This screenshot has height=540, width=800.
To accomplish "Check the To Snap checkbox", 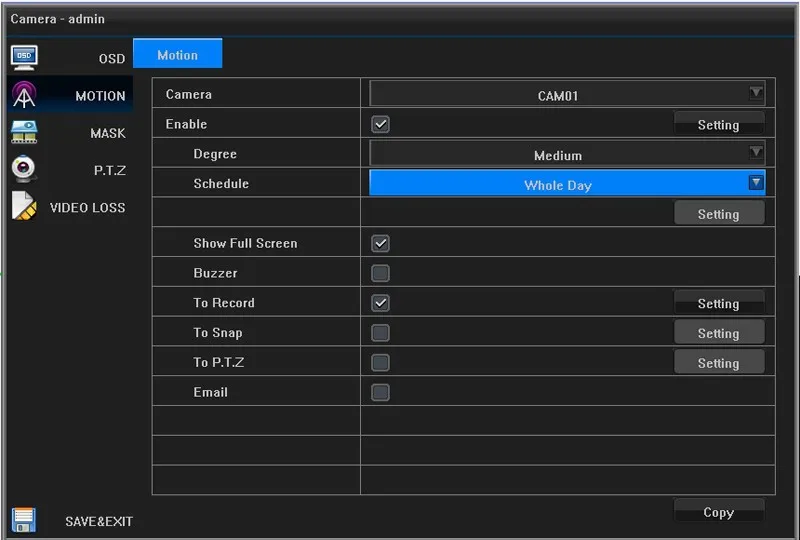I will tap(380, 333).
